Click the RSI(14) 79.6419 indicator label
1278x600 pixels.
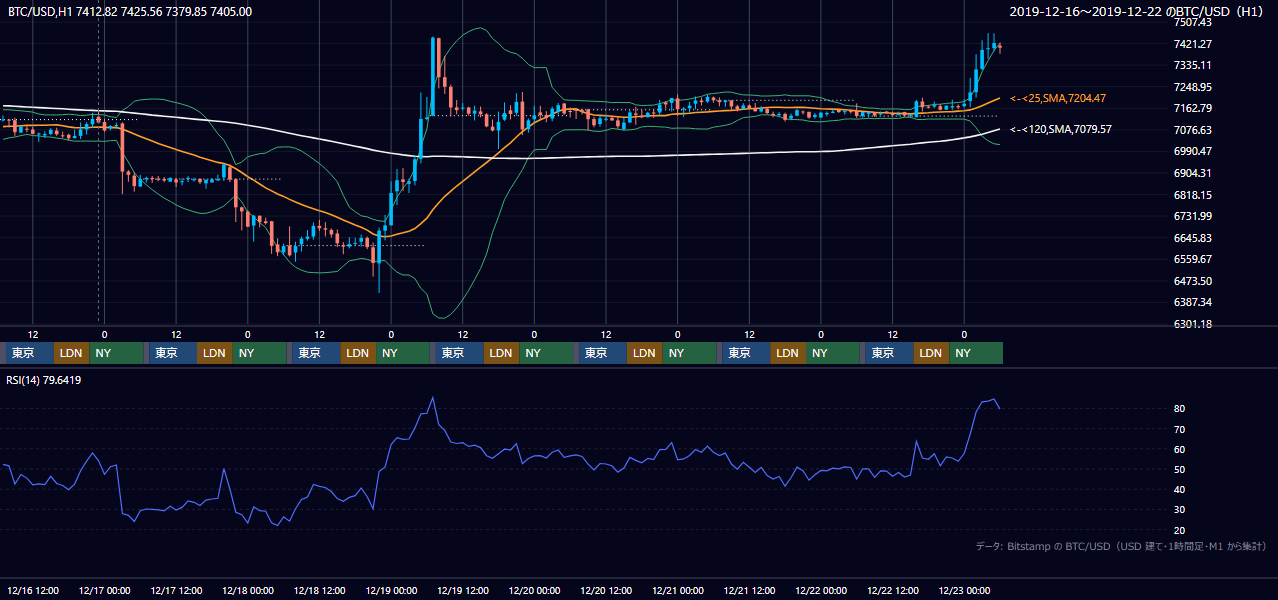44,380
